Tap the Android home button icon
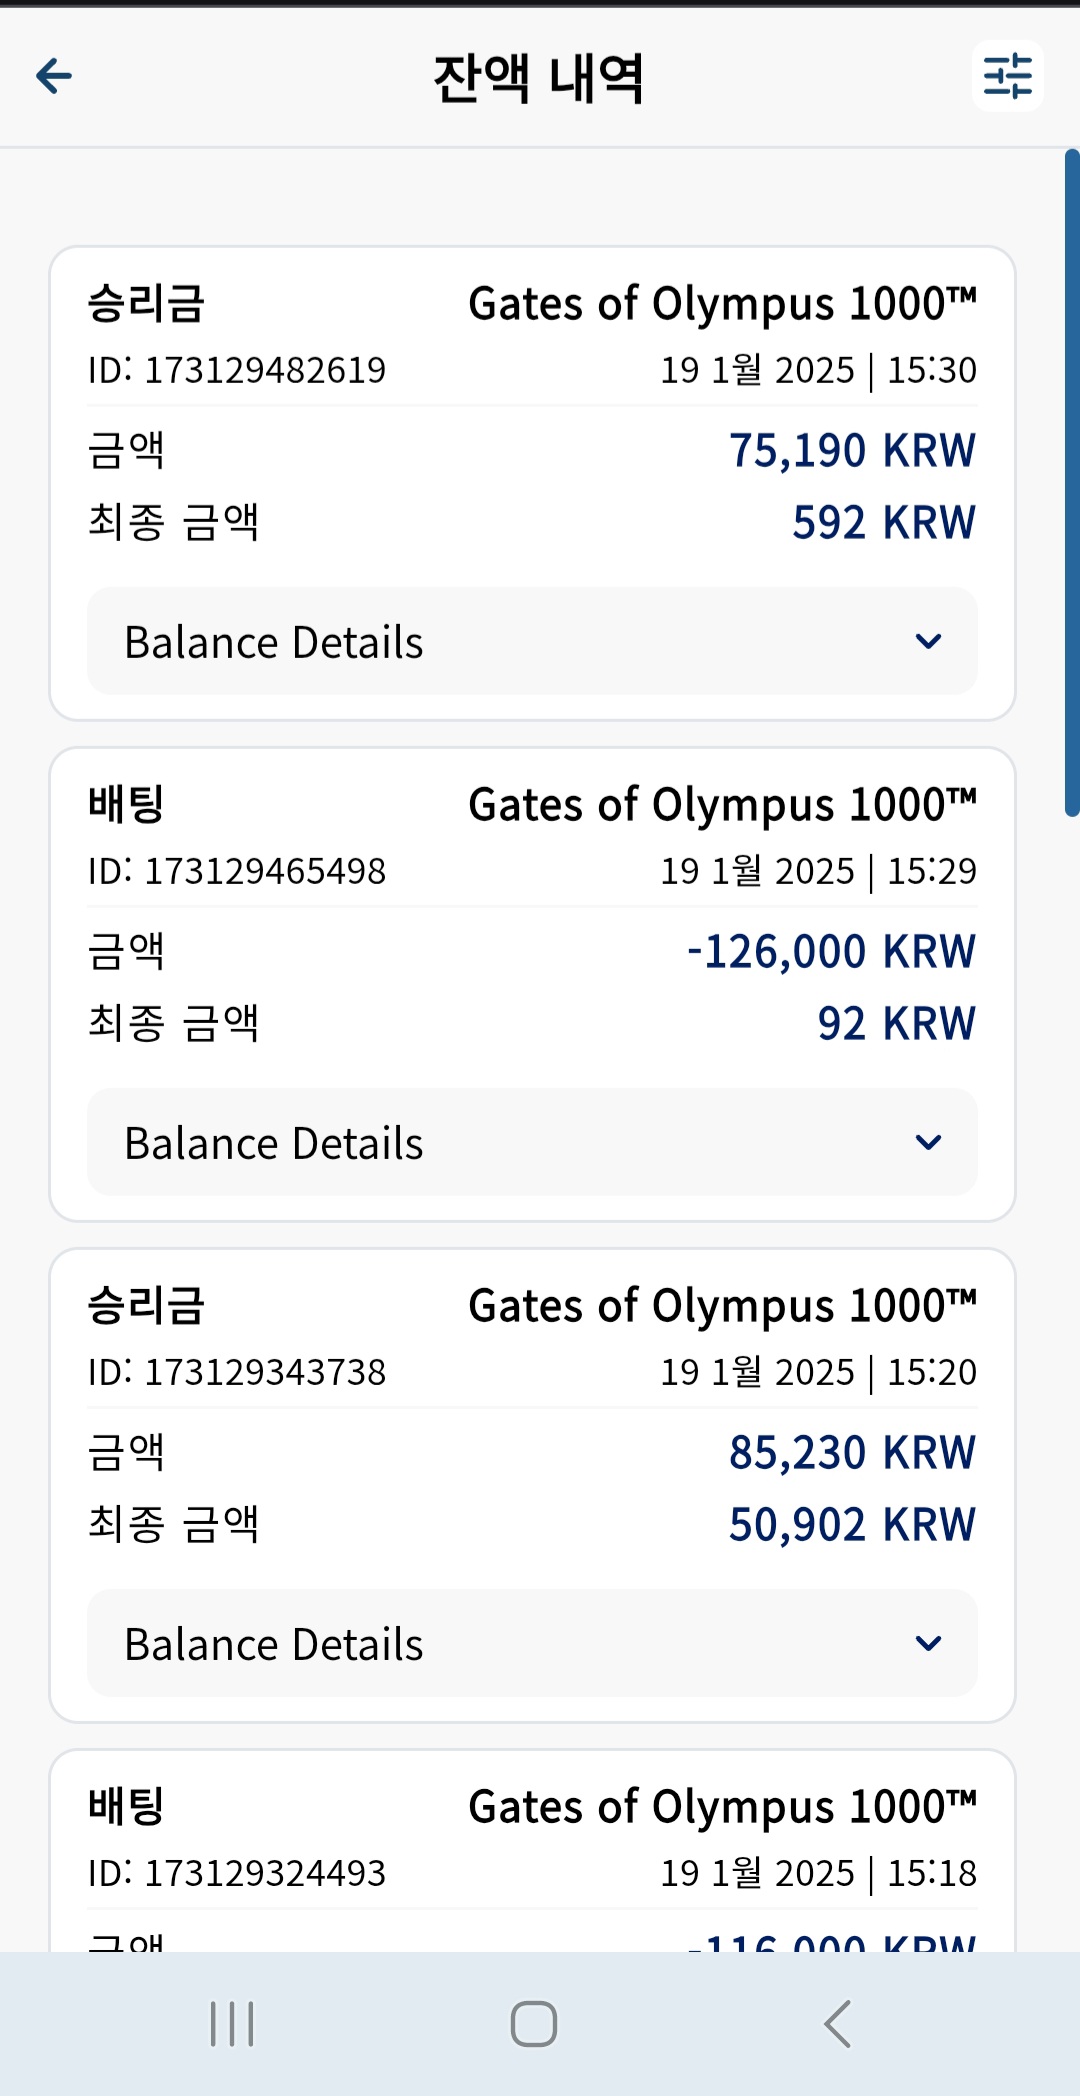The height and width of the screenshot is (2096, 1080). tap(534, 2024)
